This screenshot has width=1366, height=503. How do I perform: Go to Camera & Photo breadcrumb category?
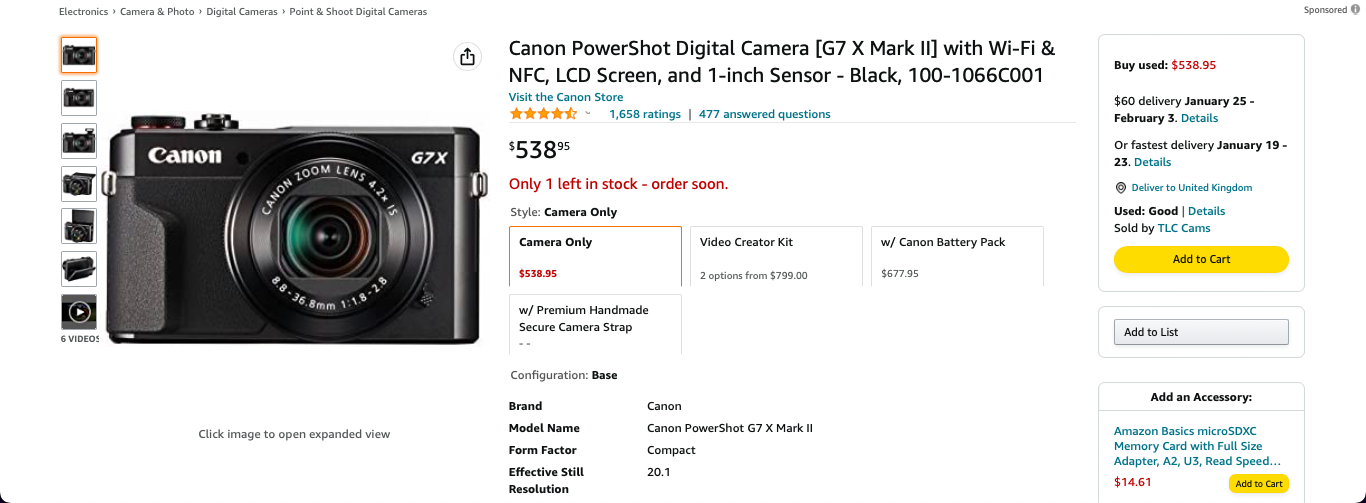159,12
